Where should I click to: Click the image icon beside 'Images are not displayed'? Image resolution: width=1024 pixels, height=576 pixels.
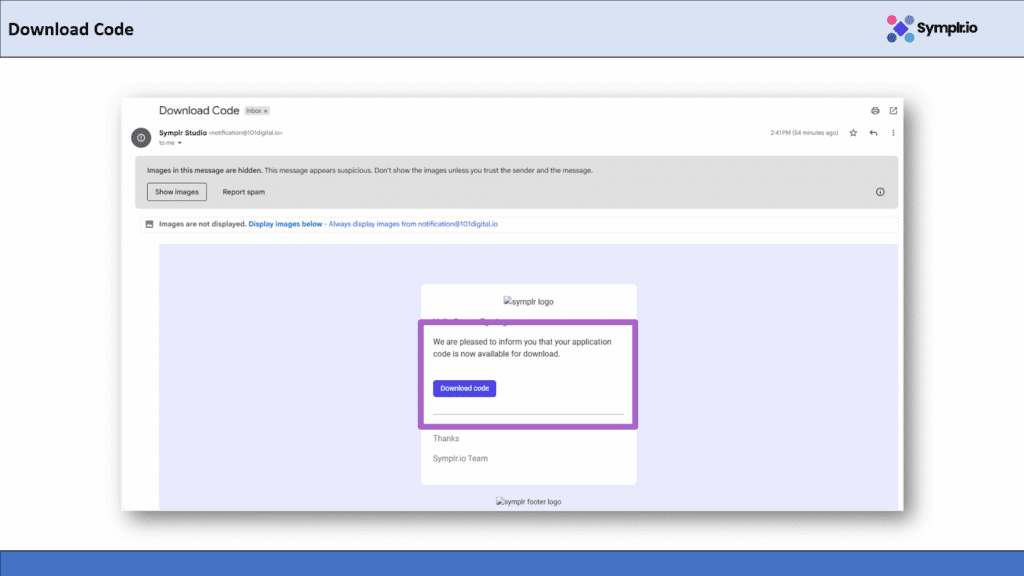(x=149, y=224)
